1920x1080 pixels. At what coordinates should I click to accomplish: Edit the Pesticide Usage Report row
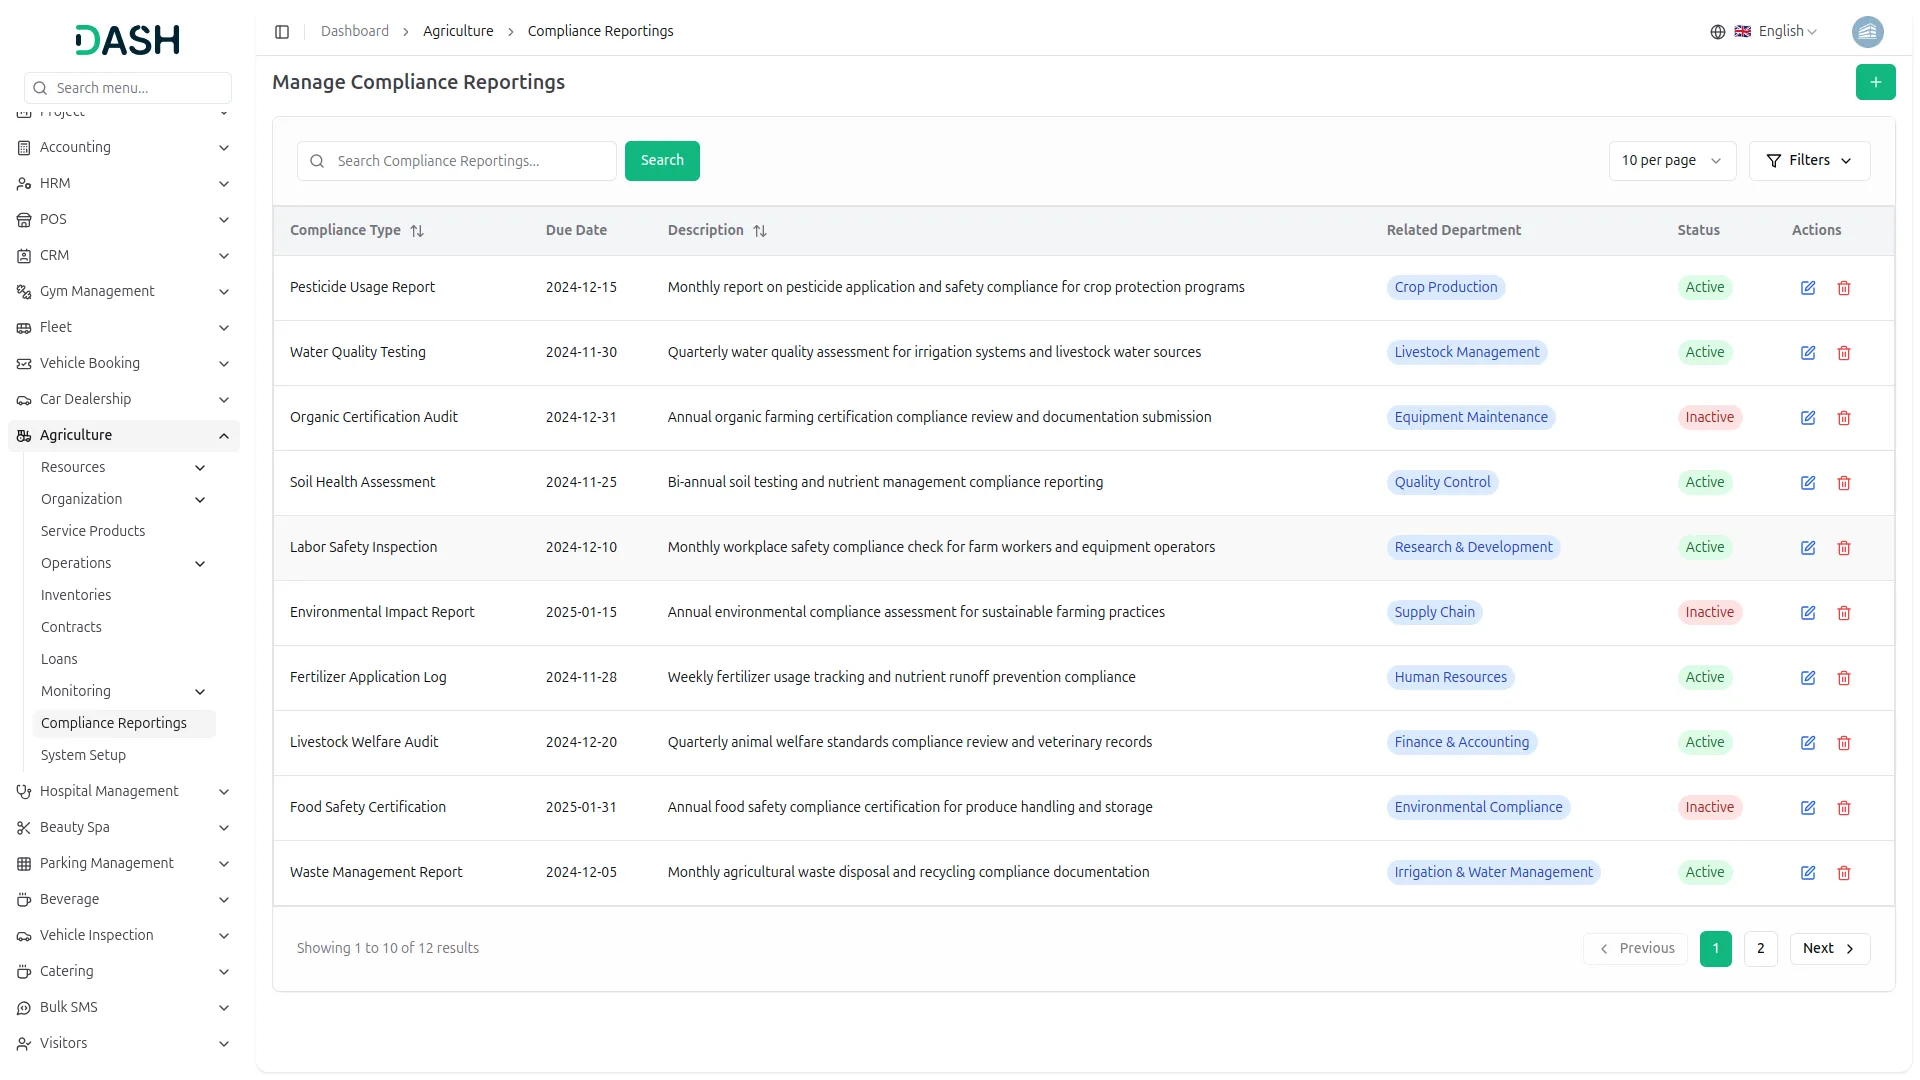1807,288
